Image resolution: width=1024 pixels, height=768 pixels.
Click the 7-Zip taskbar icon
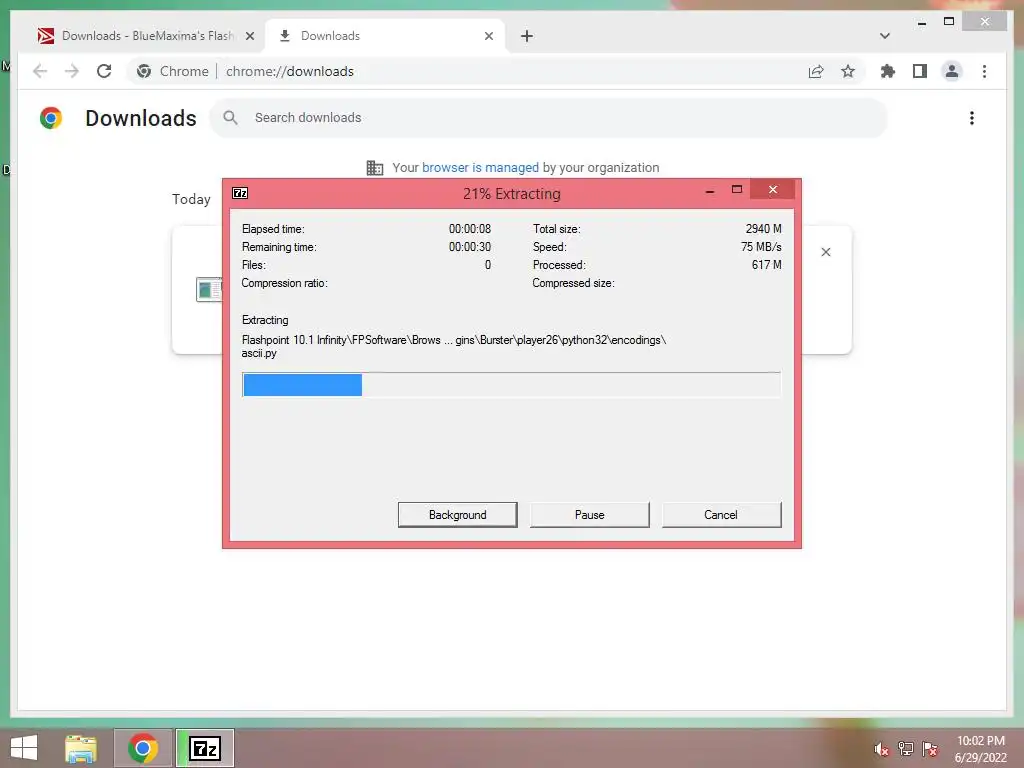pos(205,748)
